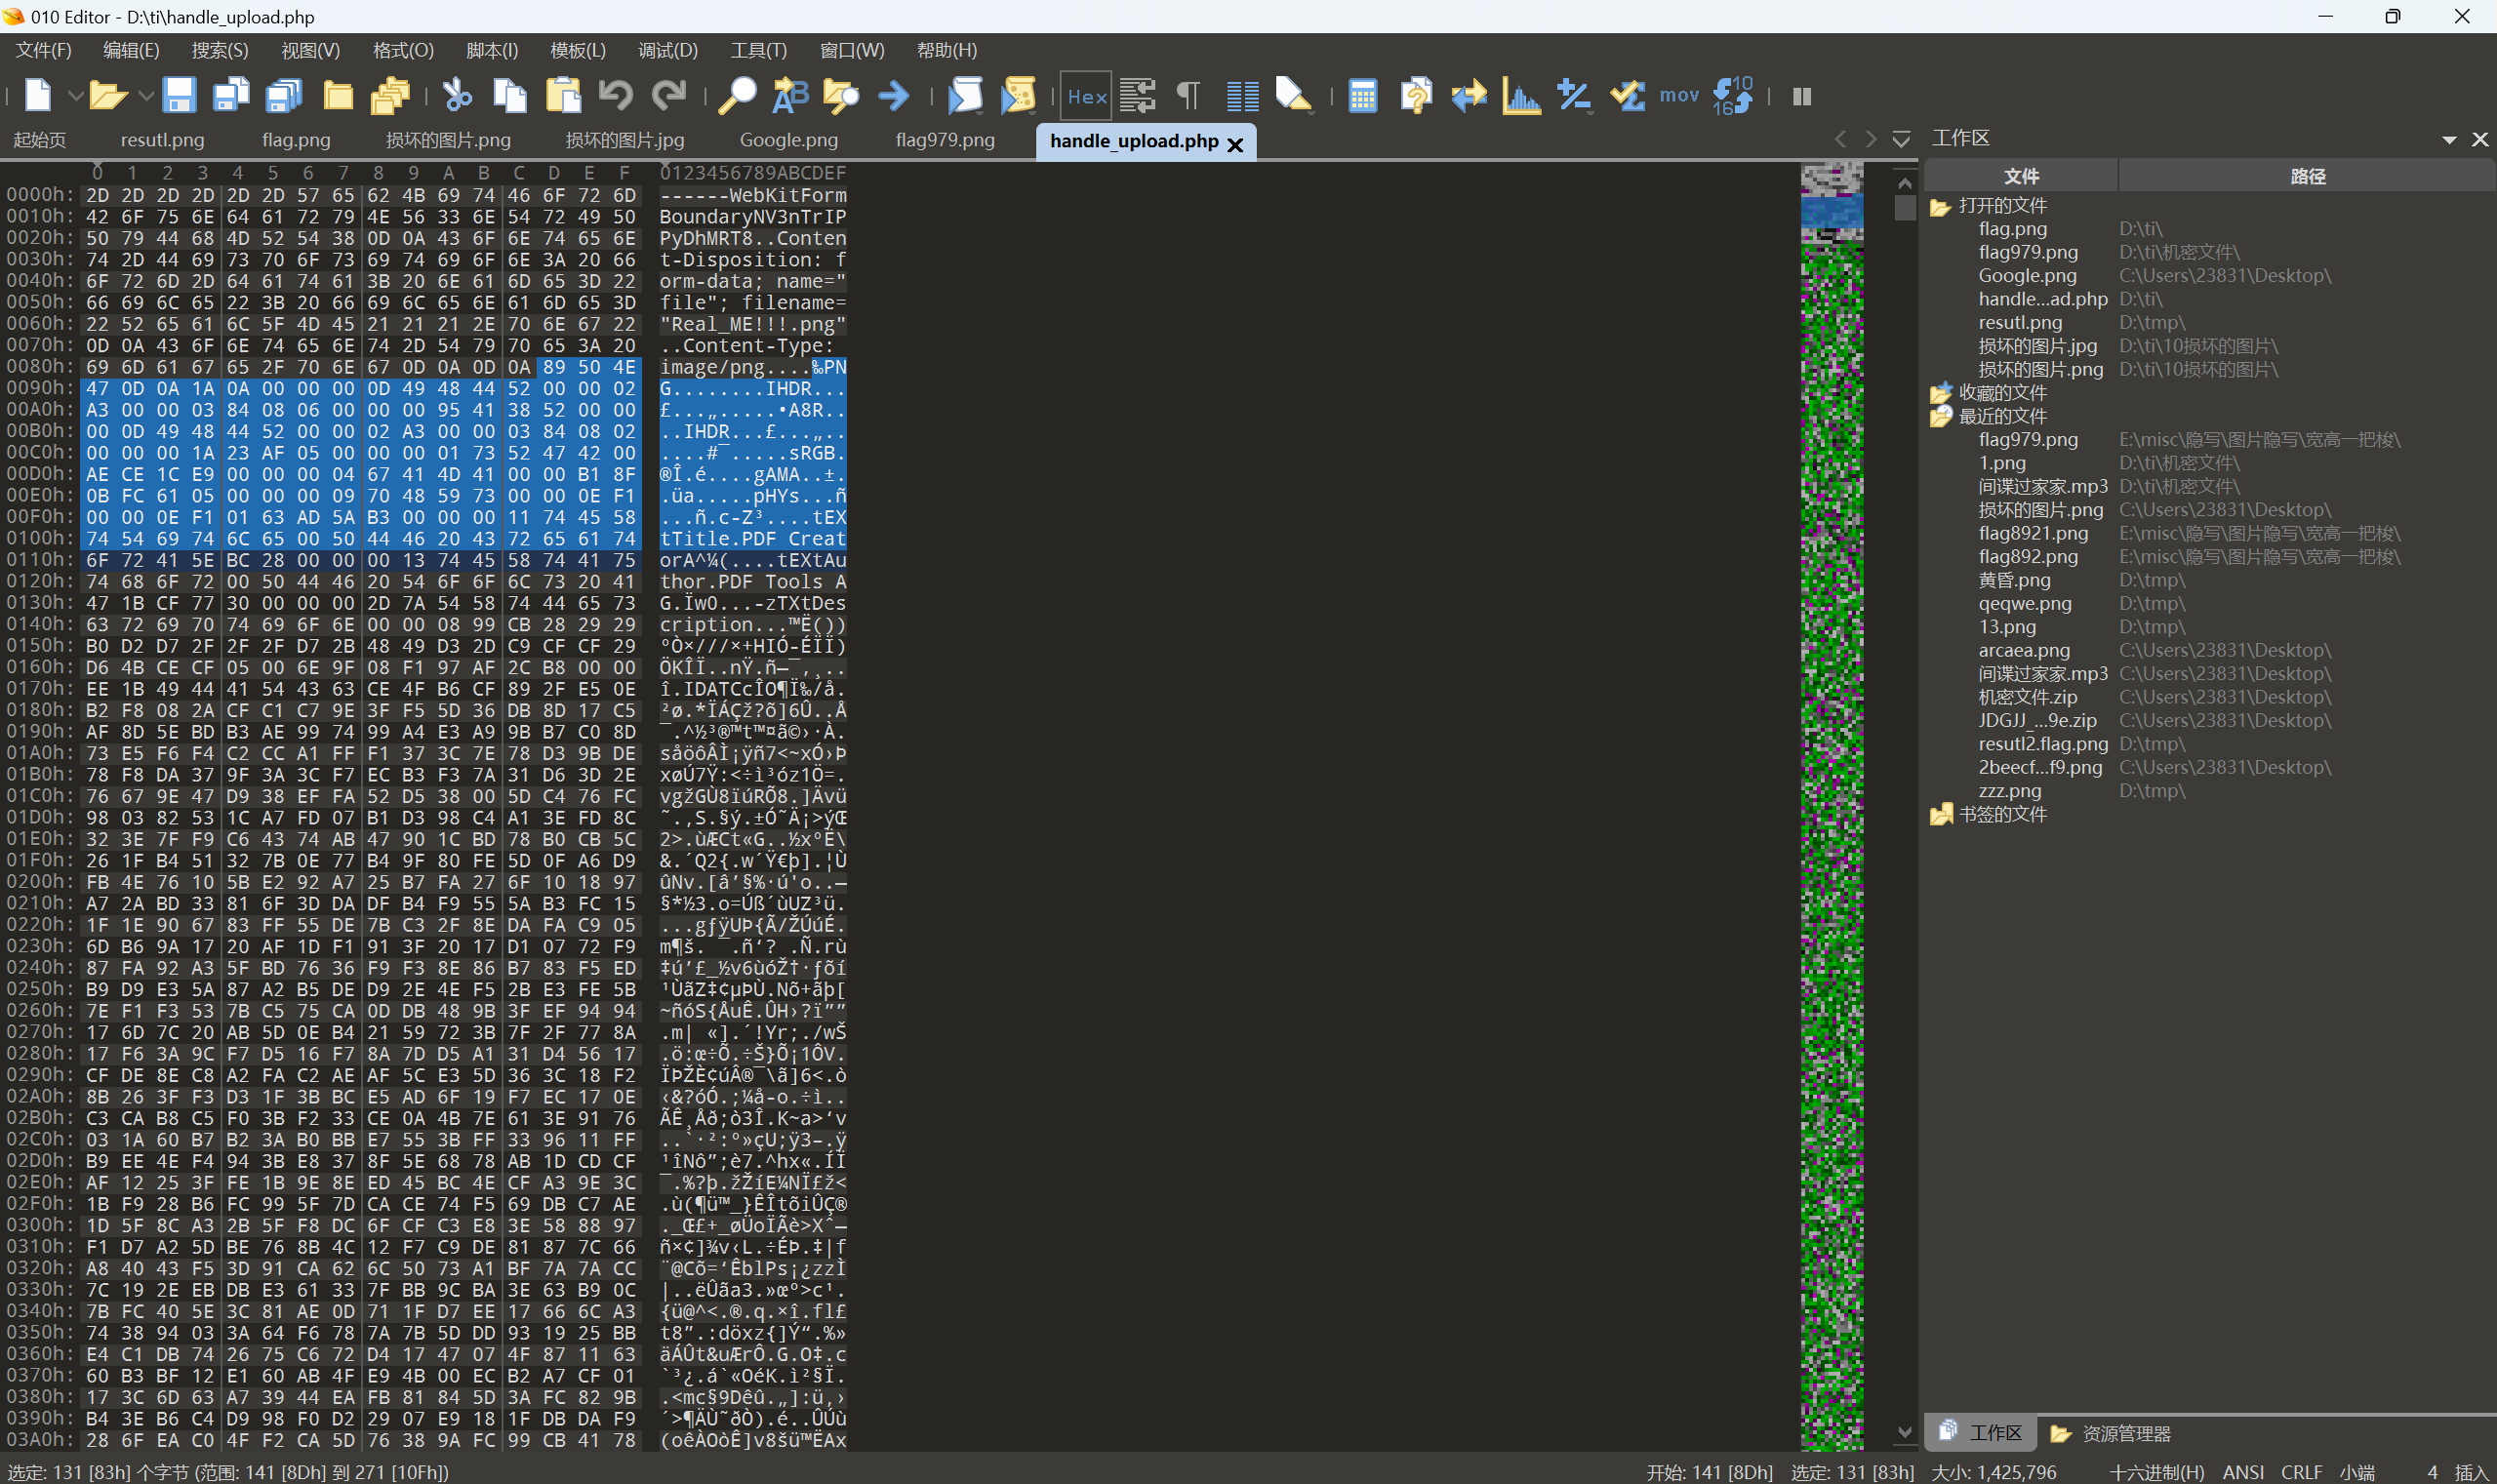This screenshot has width=2497, height=1484.
Task: Close the 工作区 panel
Action: click(2480, 140)
